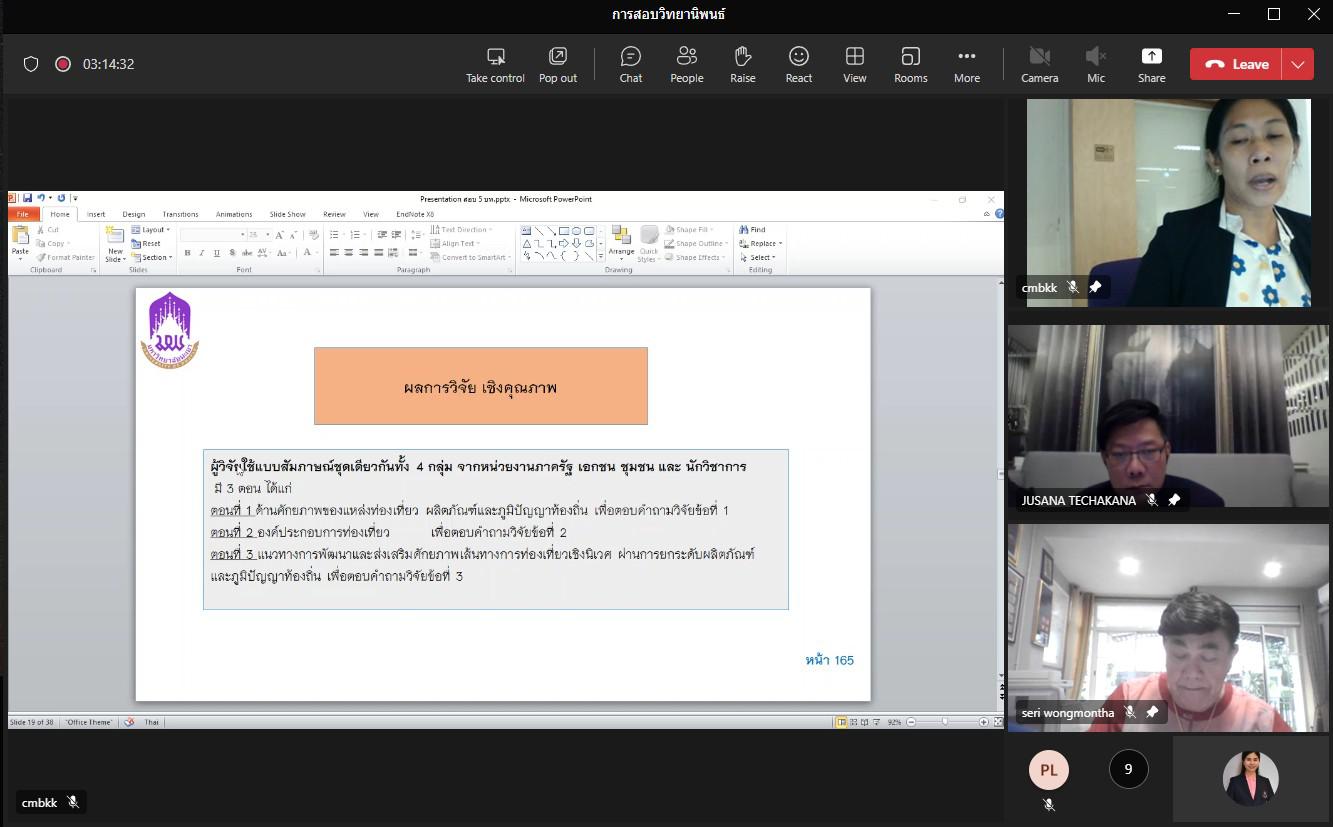Switch to the Design ribbon tab

[x=134, y=214]
